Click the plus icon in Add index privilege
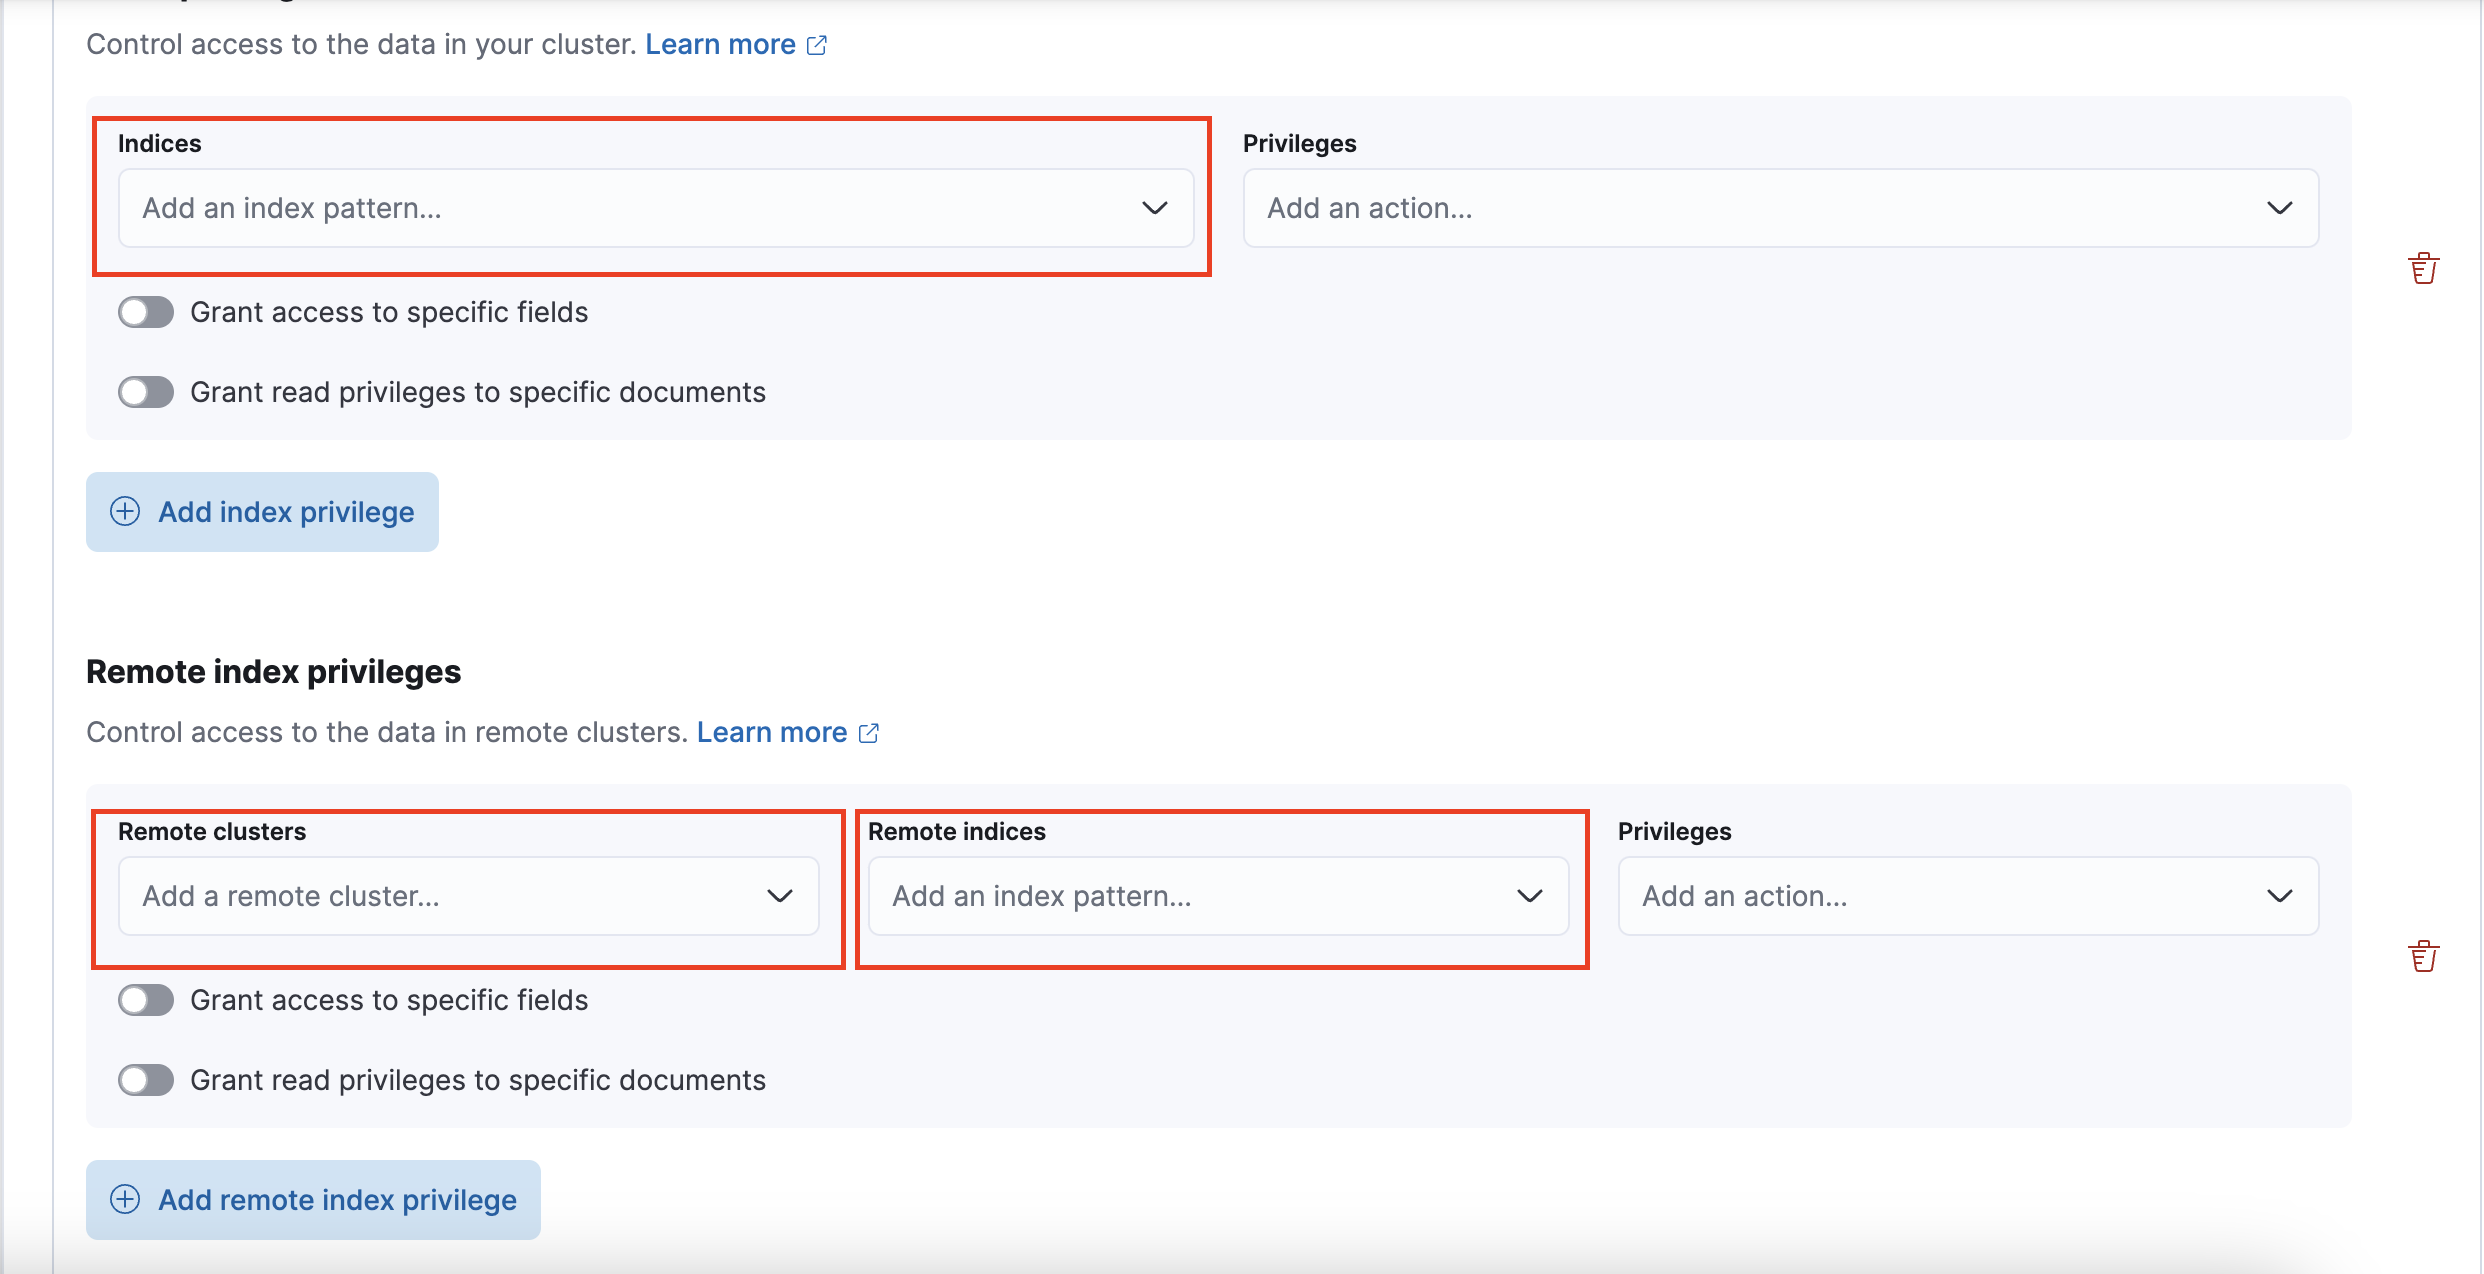Viewport: 2484px width, 1274px height. coord(125,511)
